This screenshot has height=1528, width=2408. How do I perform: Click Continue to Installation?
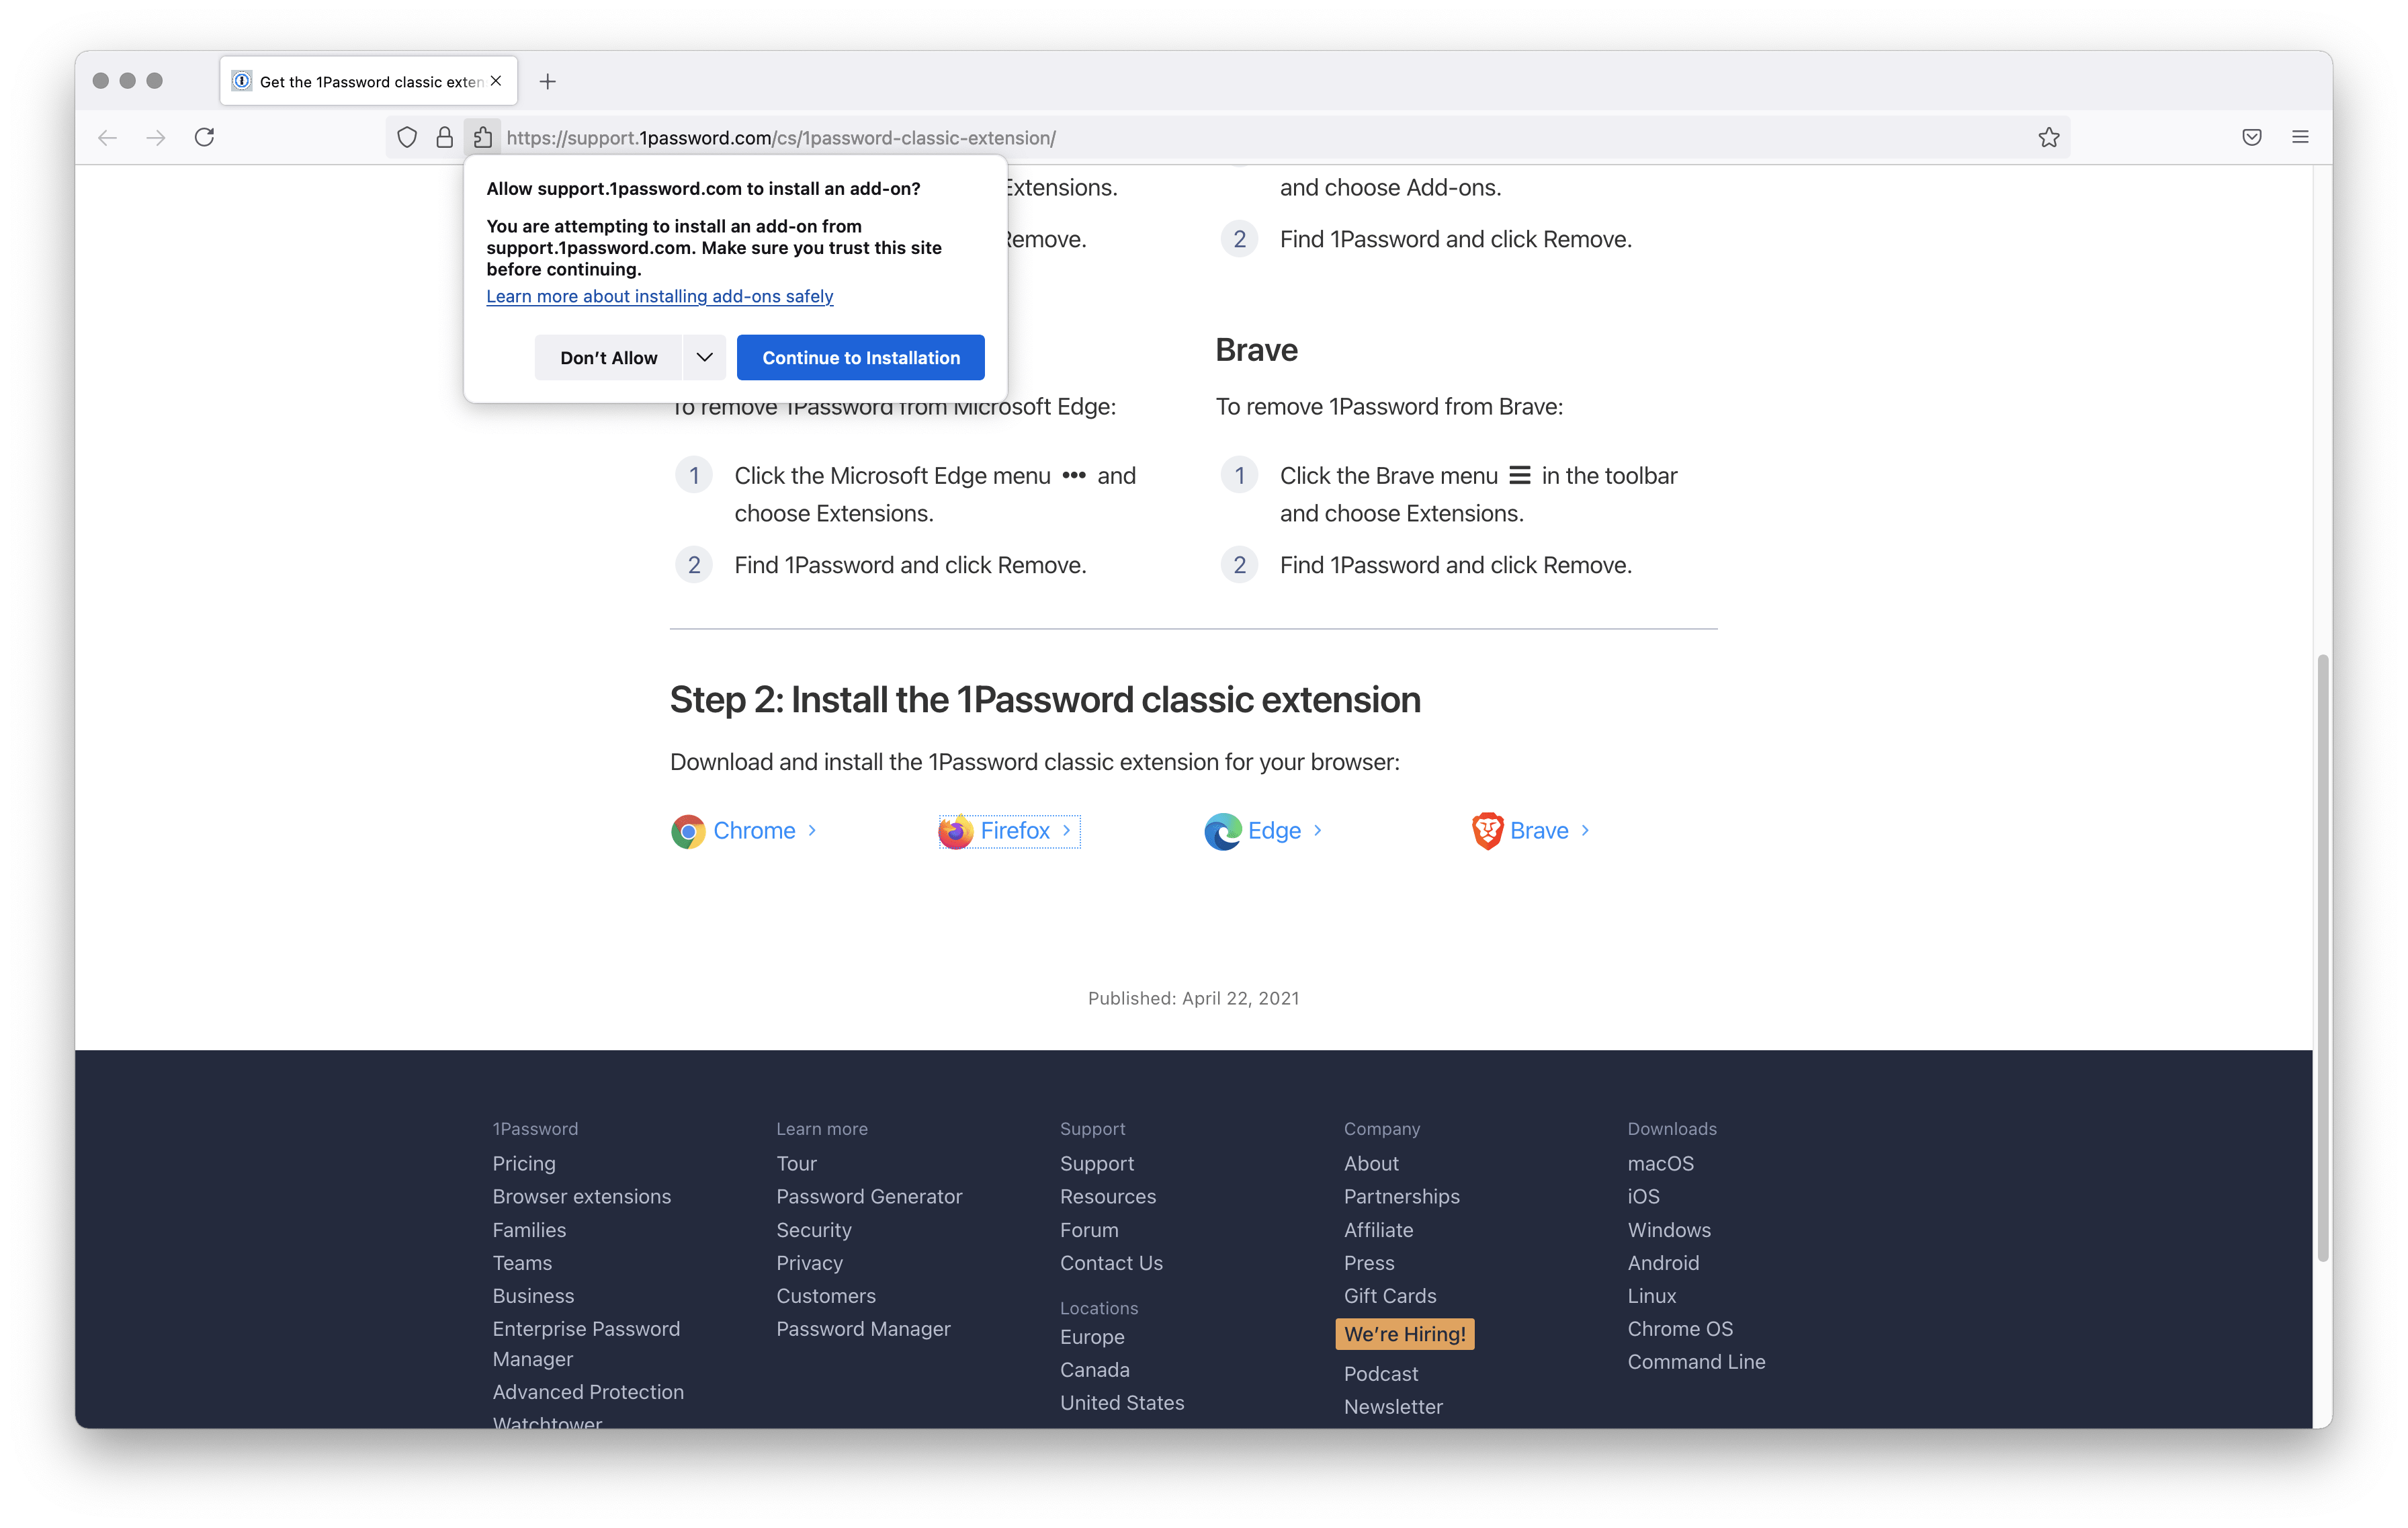(x=860, y=358)
